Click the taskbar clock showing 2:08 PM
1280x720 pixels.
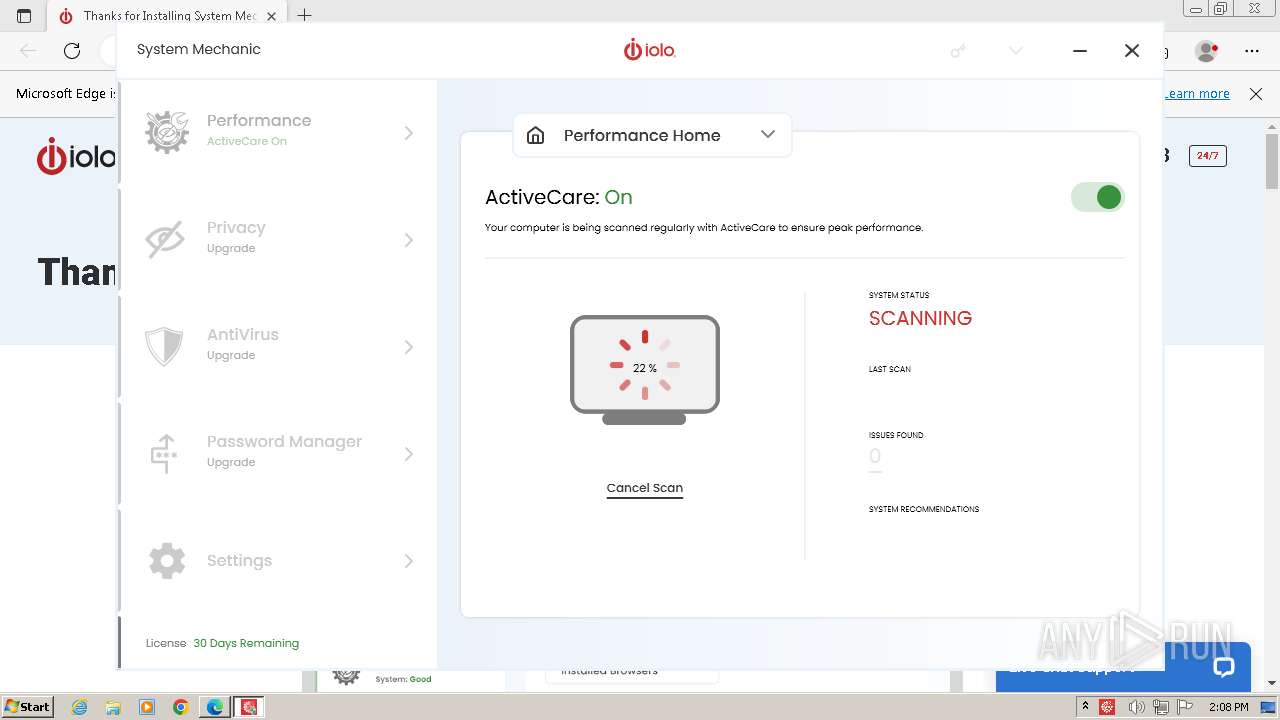click(1229, 707)
